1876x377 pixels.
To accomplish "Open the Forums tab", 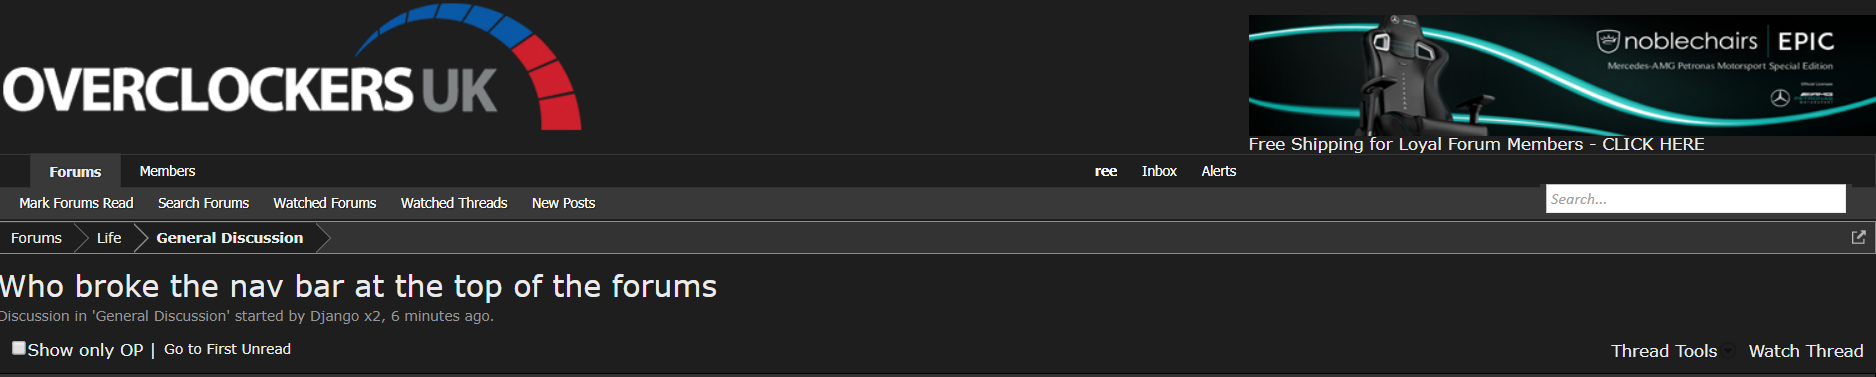I will point(75,171).
